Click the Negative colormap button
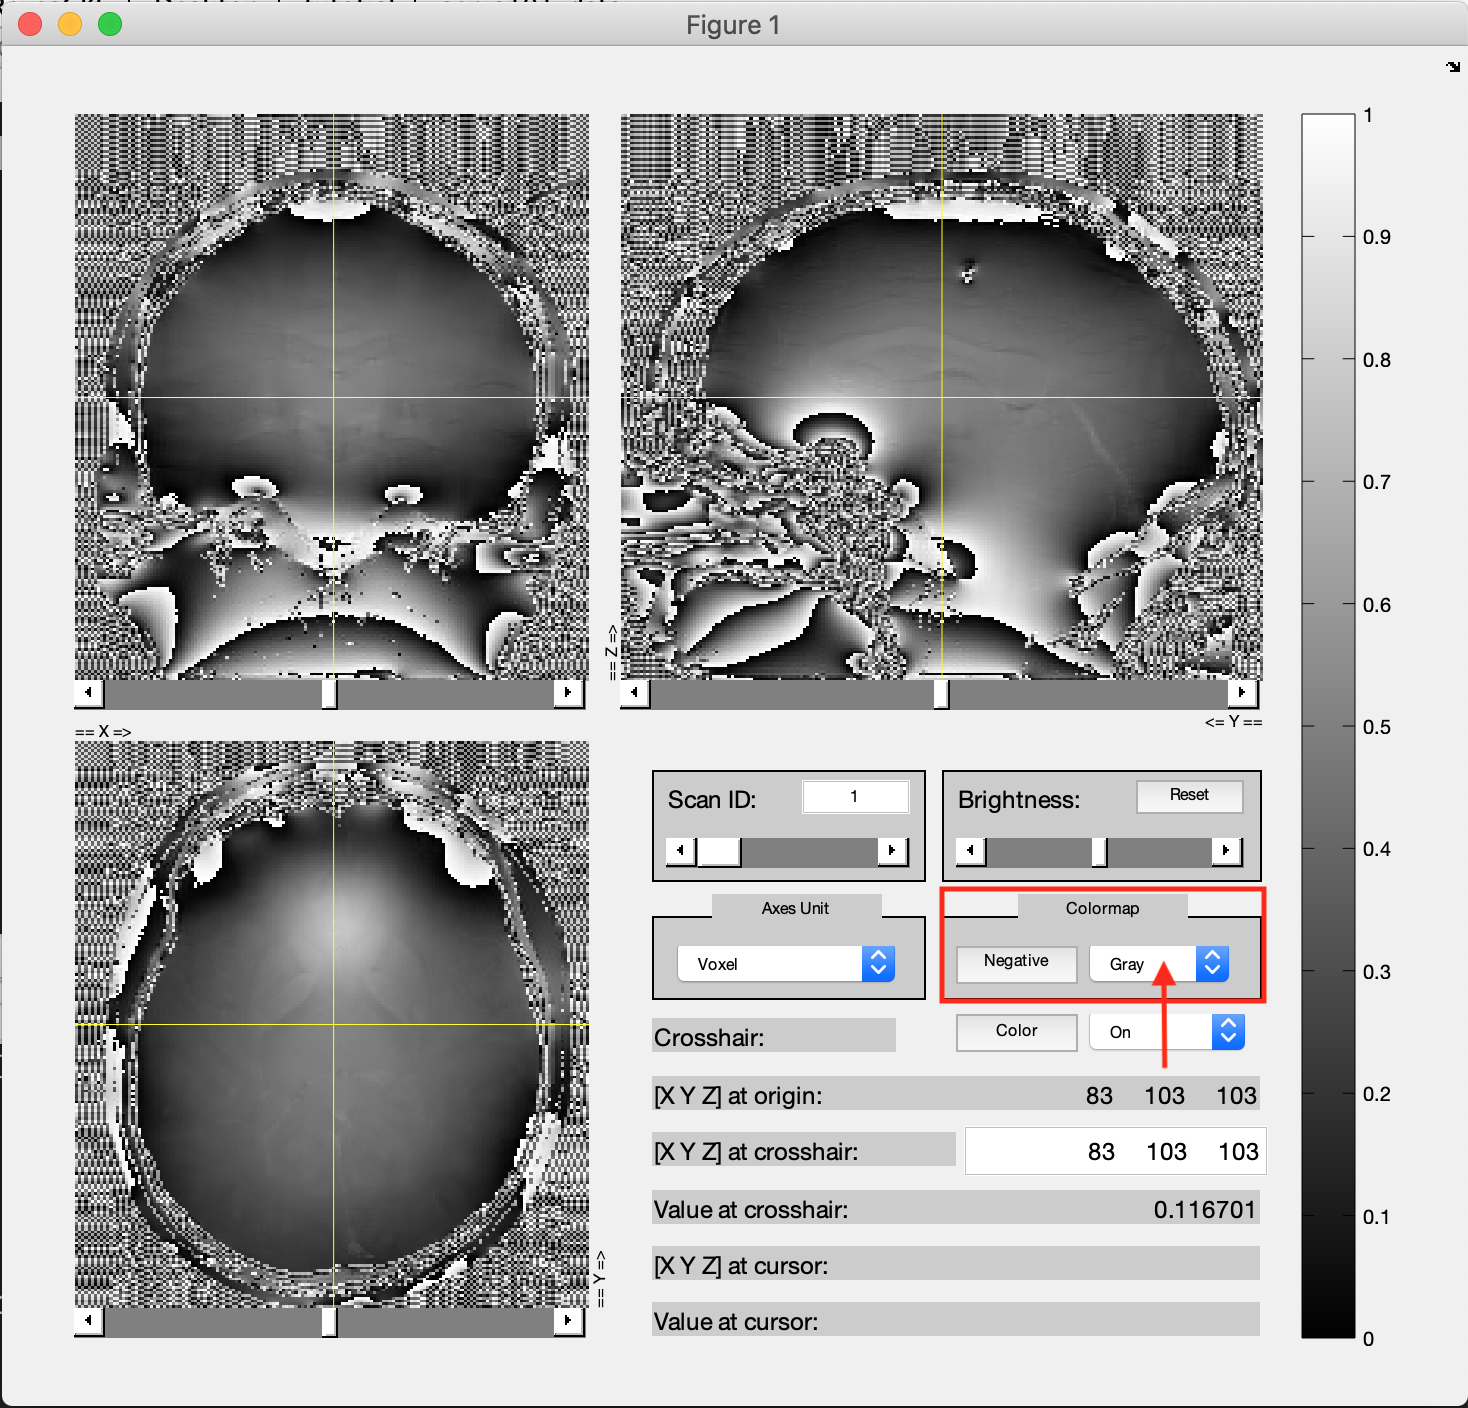The width and height of the screenshot is (1468, 1408). (1017, 963)
